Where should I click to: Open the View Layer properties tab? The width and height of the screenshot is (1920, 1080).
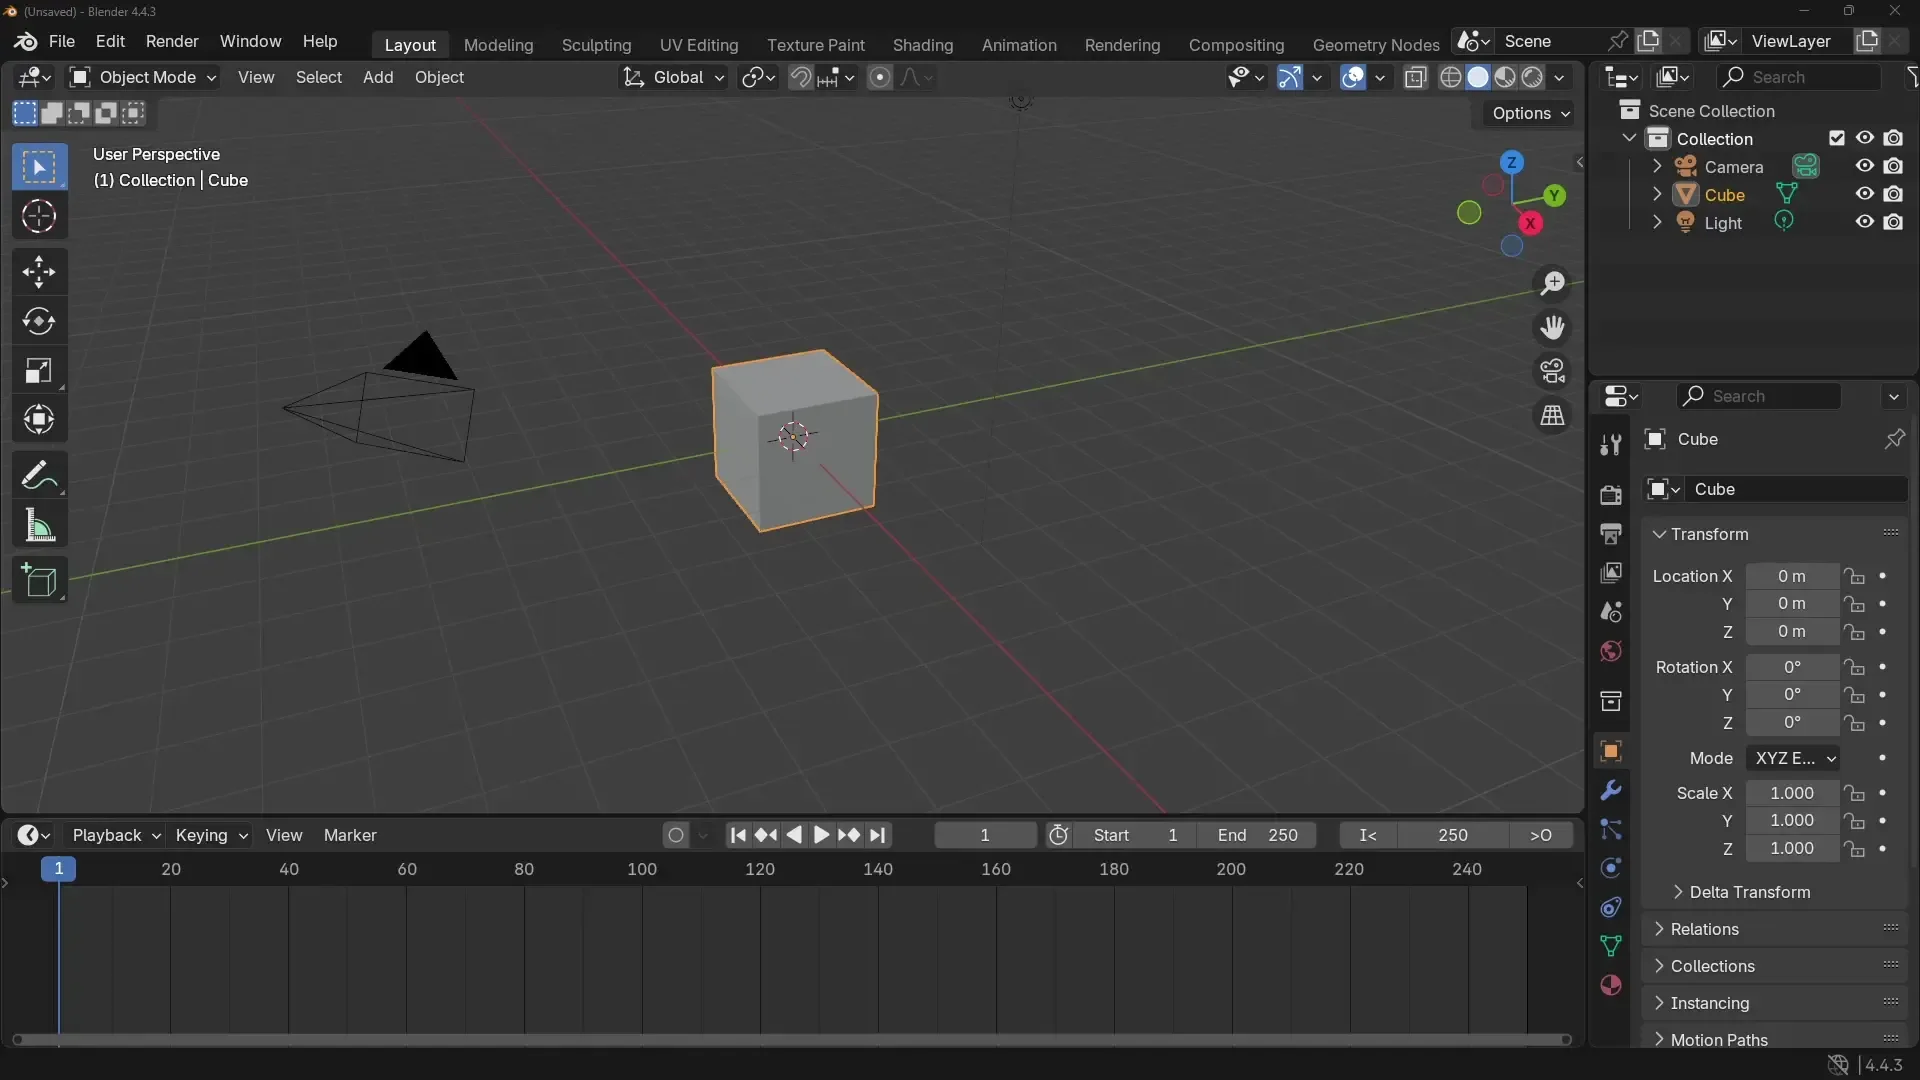coord(1610,573)
